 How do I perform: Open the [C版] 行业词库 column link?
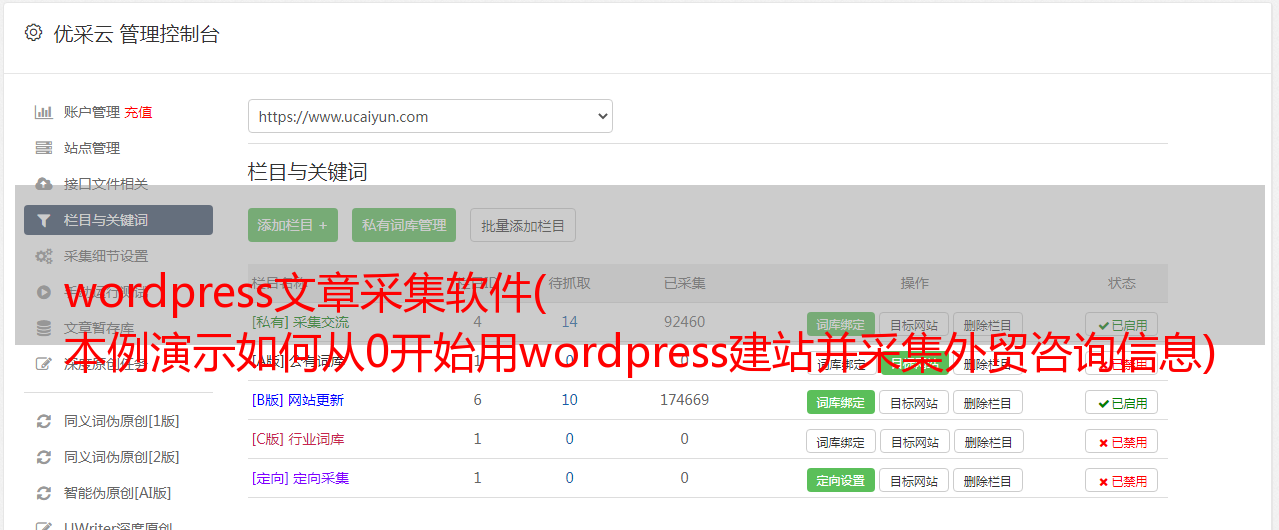coord(298,439)
